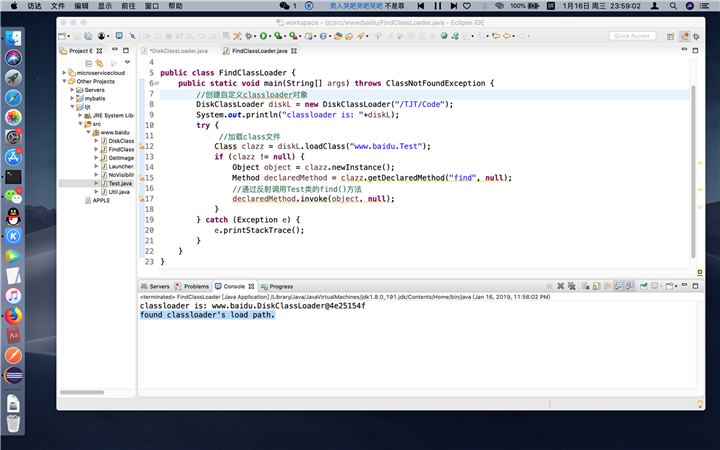This screenshot has height=450, width=720.
Task: Click next track control in menu bar
Action: [x=453, y=6]
